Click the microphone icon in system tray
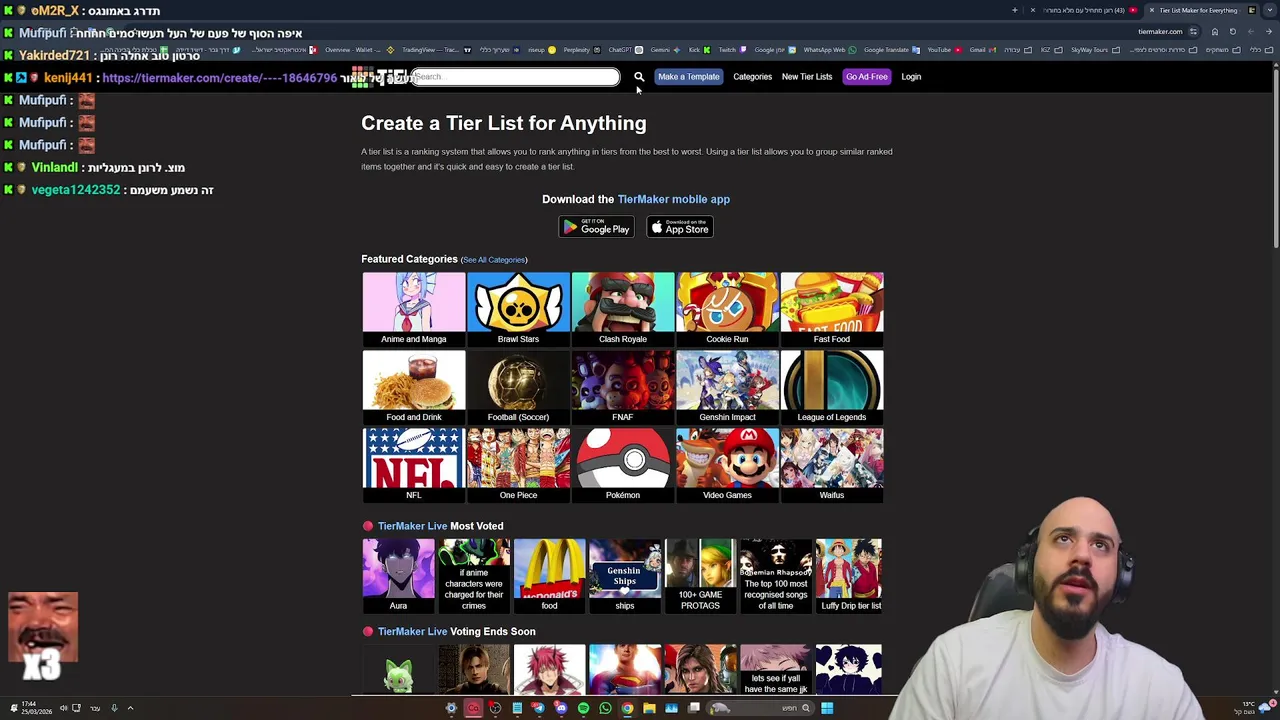The width and height of the screenshot is (1280, 720). (114, 708)
